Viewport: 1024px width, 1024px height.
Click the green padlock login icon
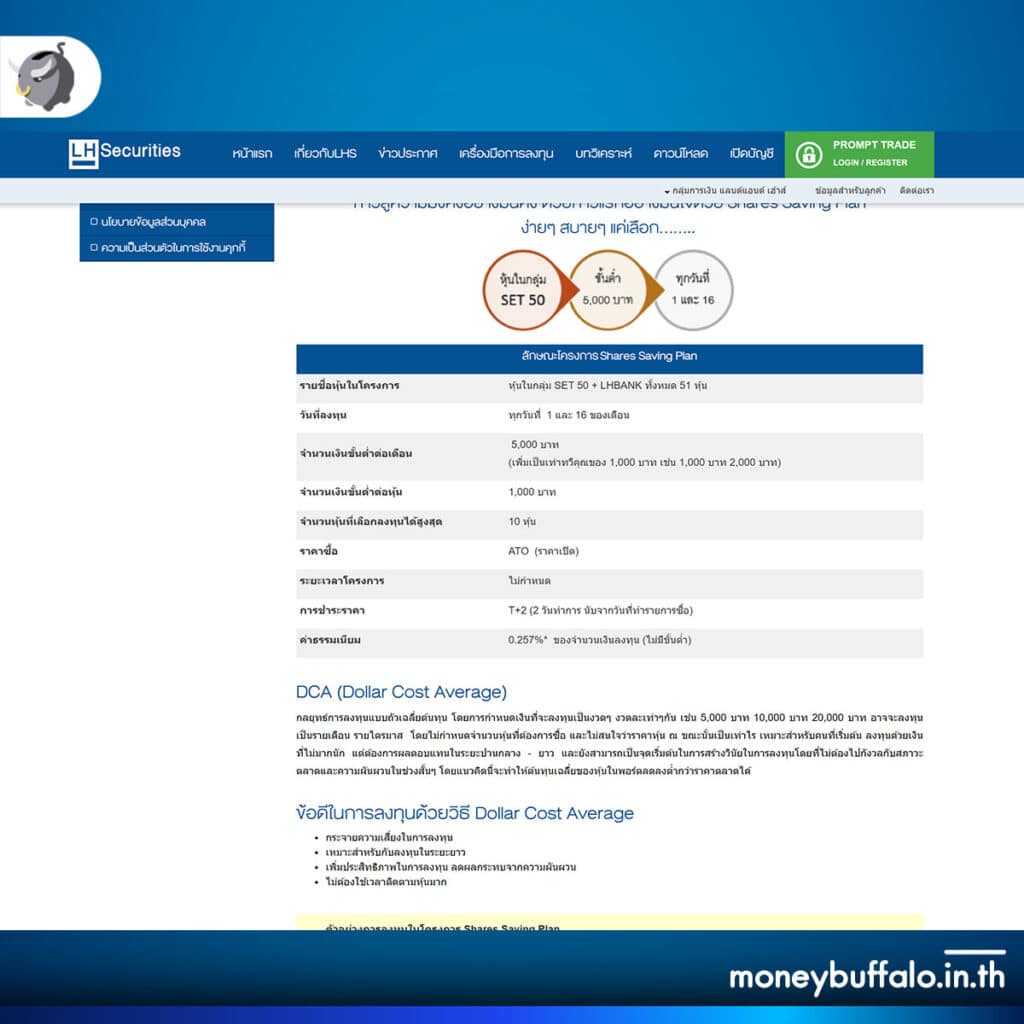(808, 154)
